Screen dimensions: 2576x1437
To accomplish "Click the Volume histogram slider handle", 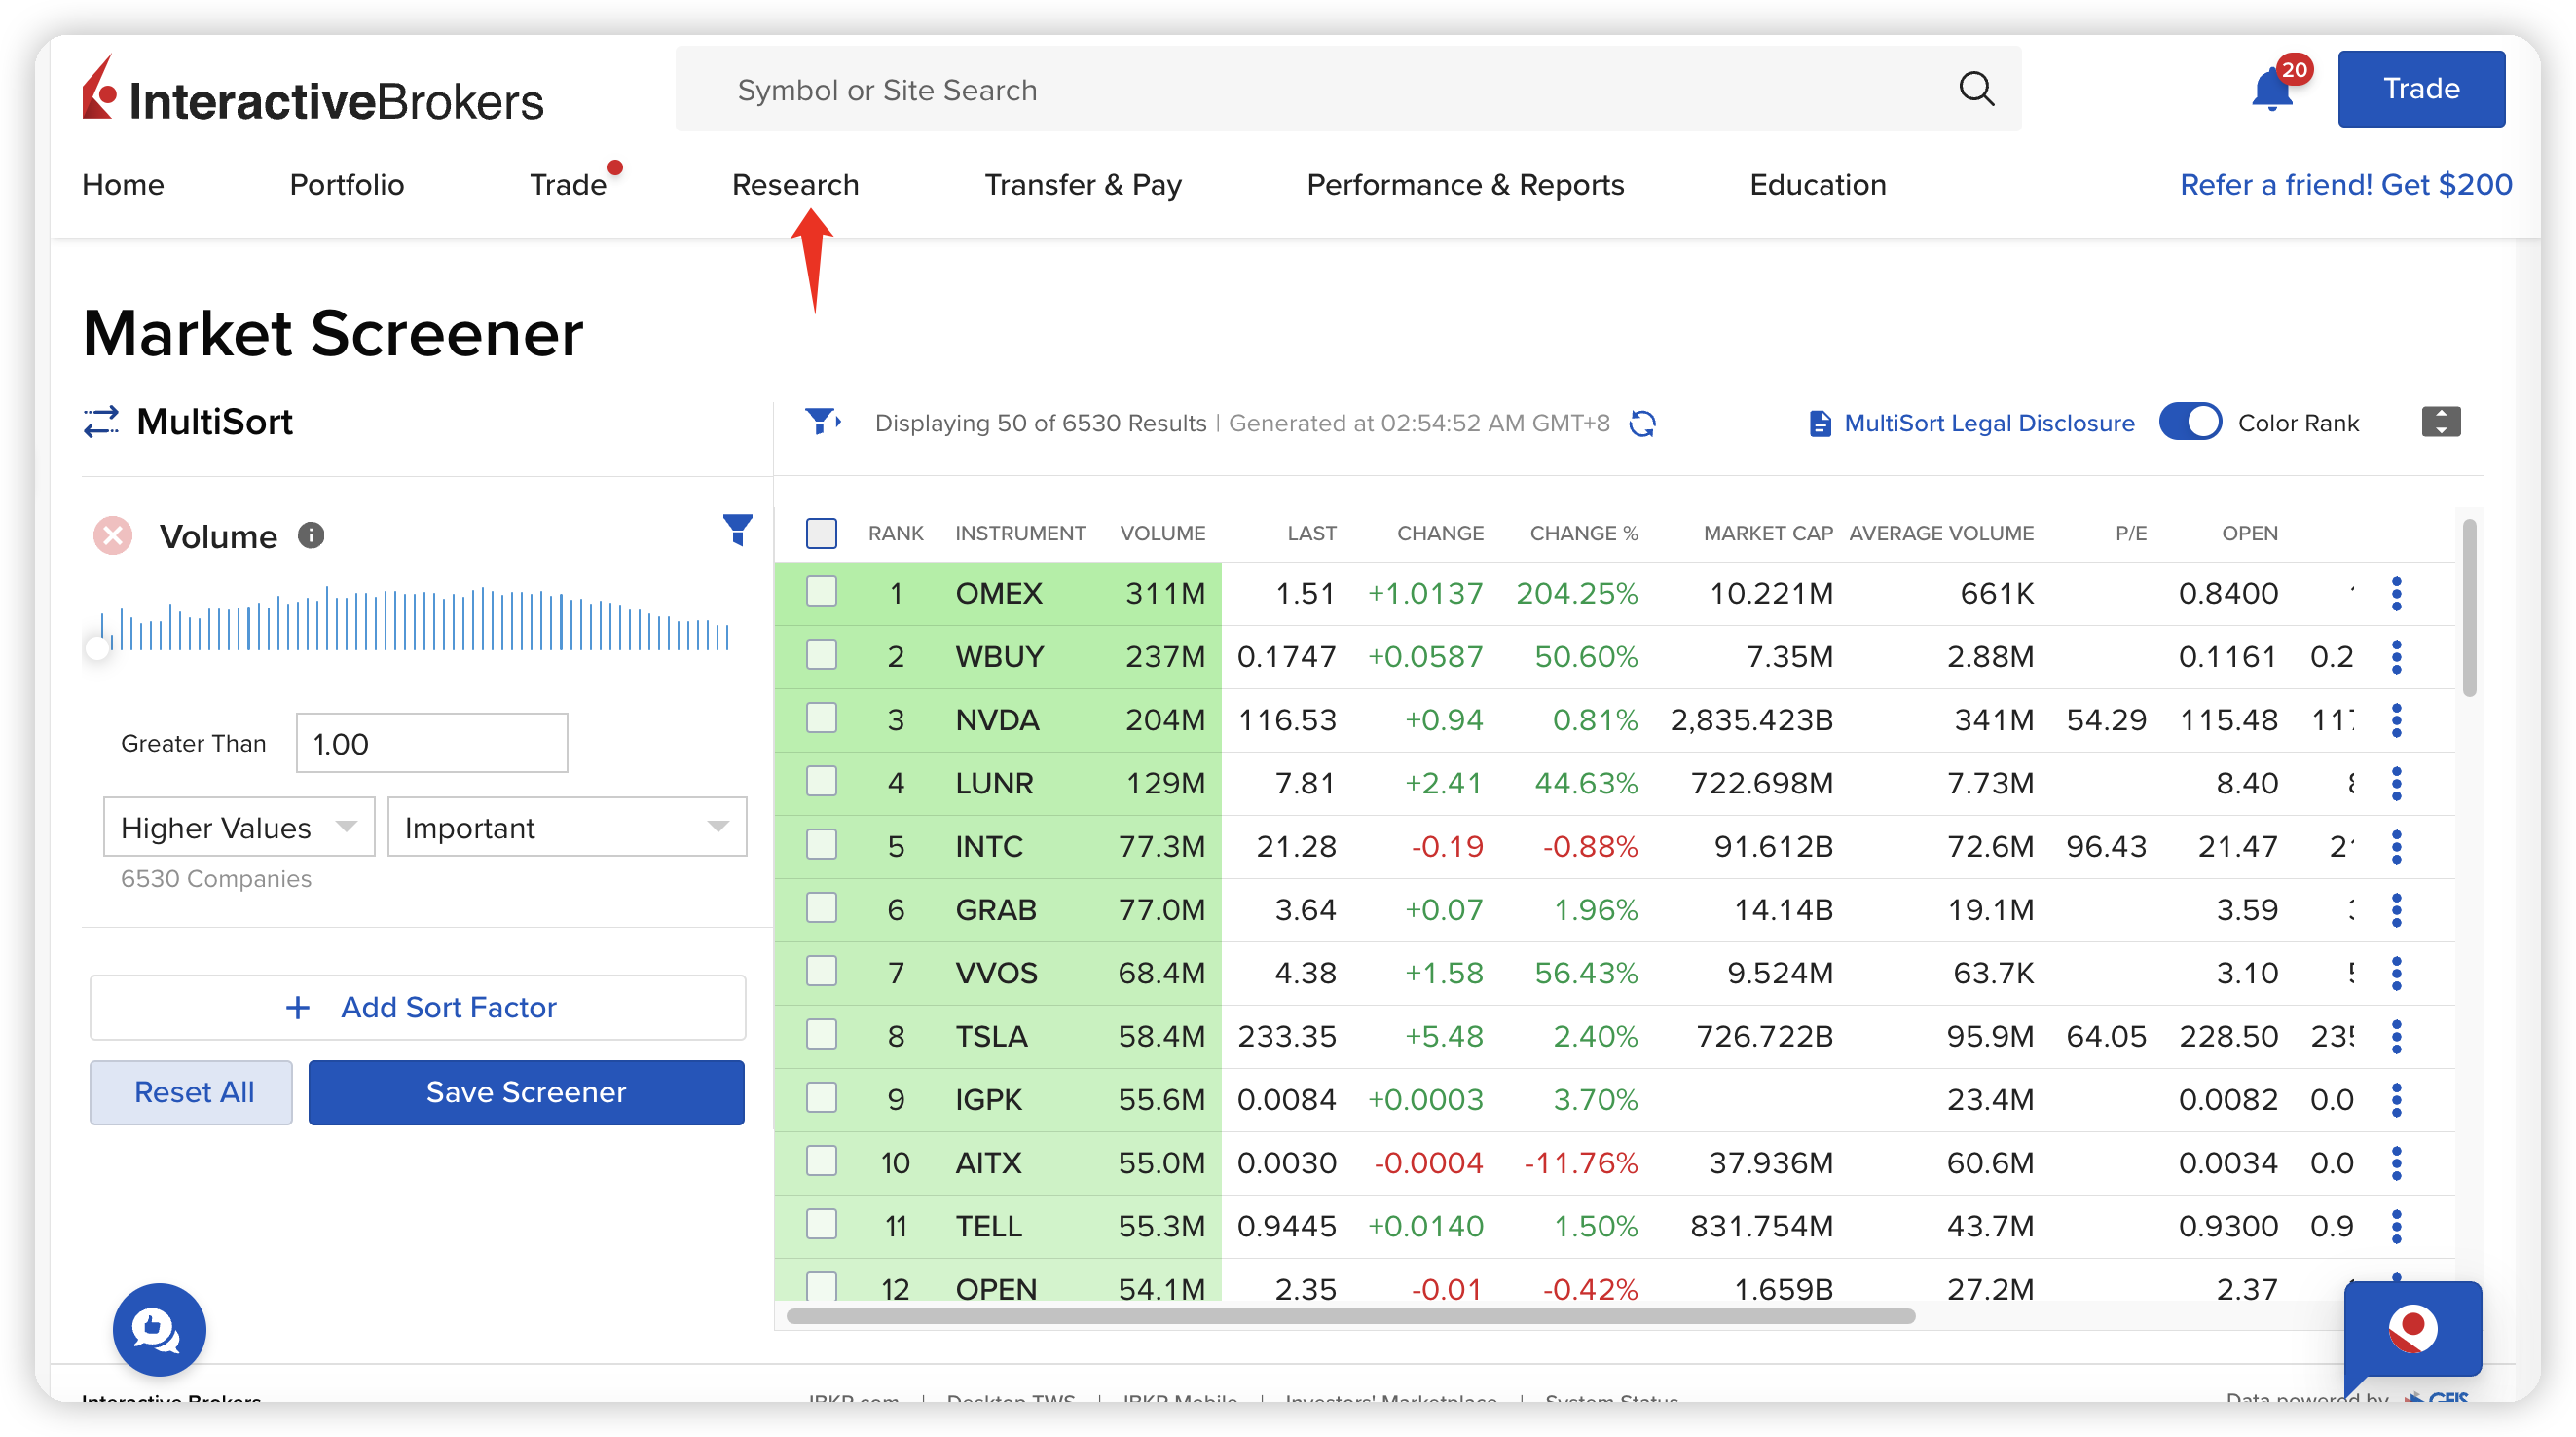I will (97, 648).
